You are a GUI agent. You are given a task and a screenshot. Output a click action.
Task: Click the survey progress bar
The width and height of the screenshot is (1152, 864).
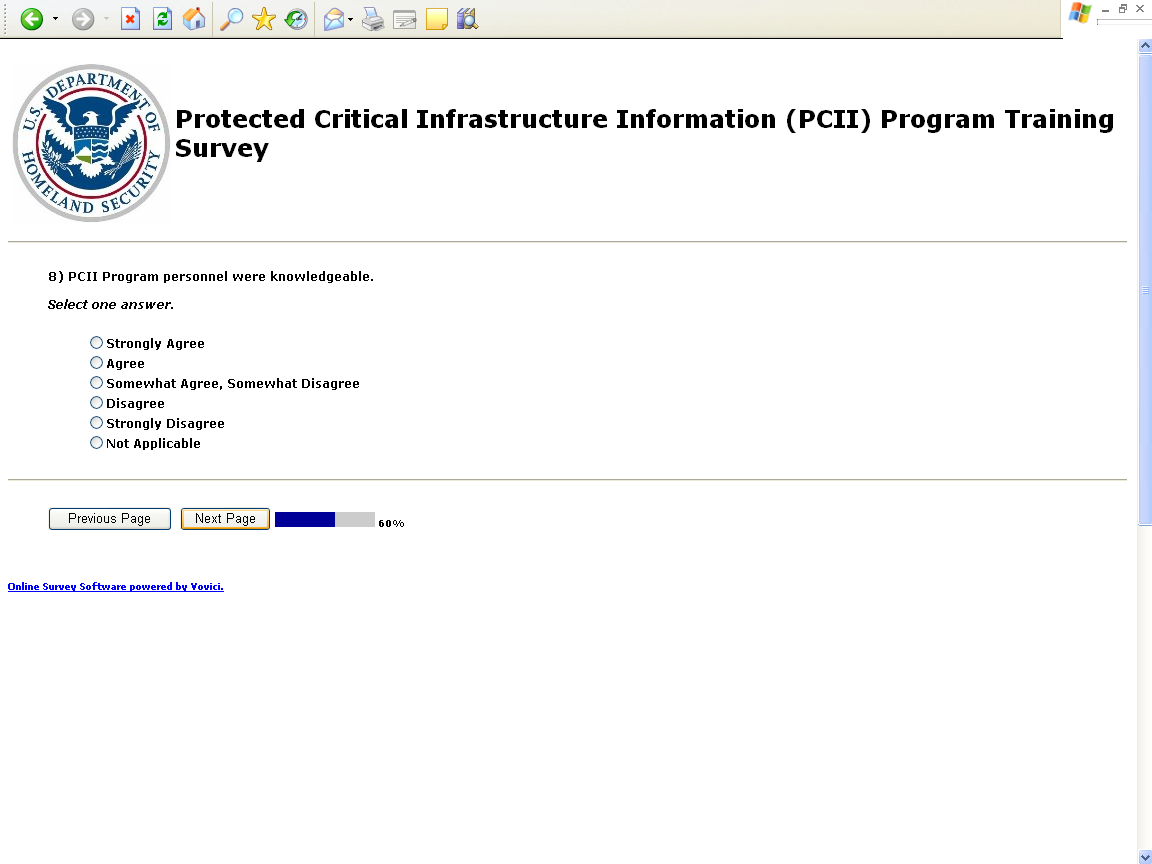[x=325, y=519]
